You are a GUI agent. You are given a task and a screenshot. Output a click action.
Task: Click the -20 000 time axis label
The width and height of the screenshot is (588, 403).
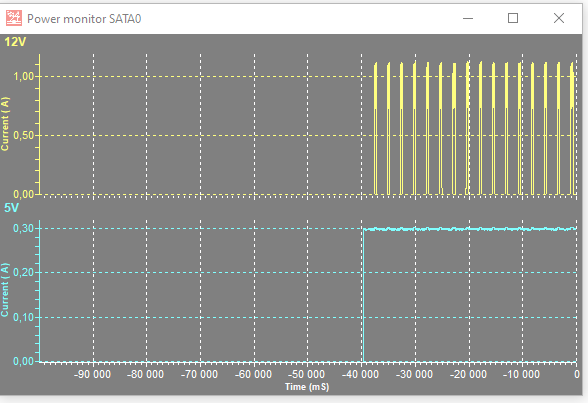pyautogui.click(x=468, y=374)
